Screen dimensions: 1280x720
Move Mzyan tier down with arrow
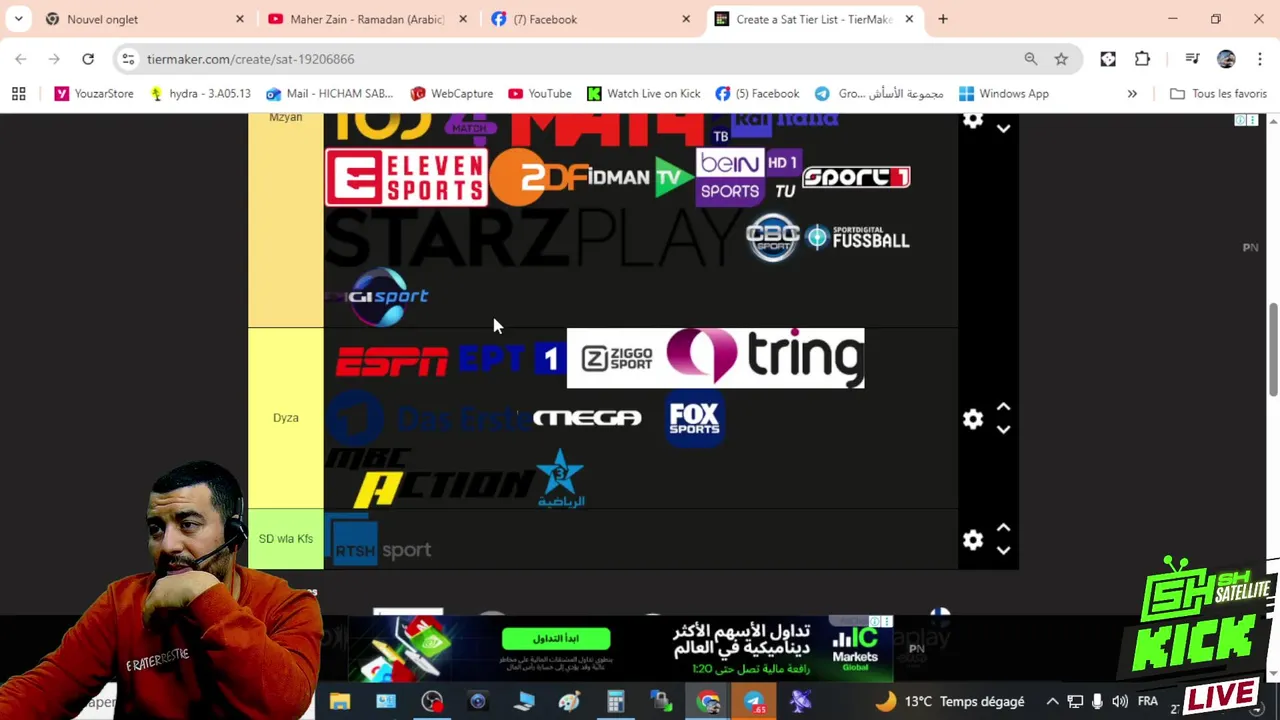tap(1003, 129)
